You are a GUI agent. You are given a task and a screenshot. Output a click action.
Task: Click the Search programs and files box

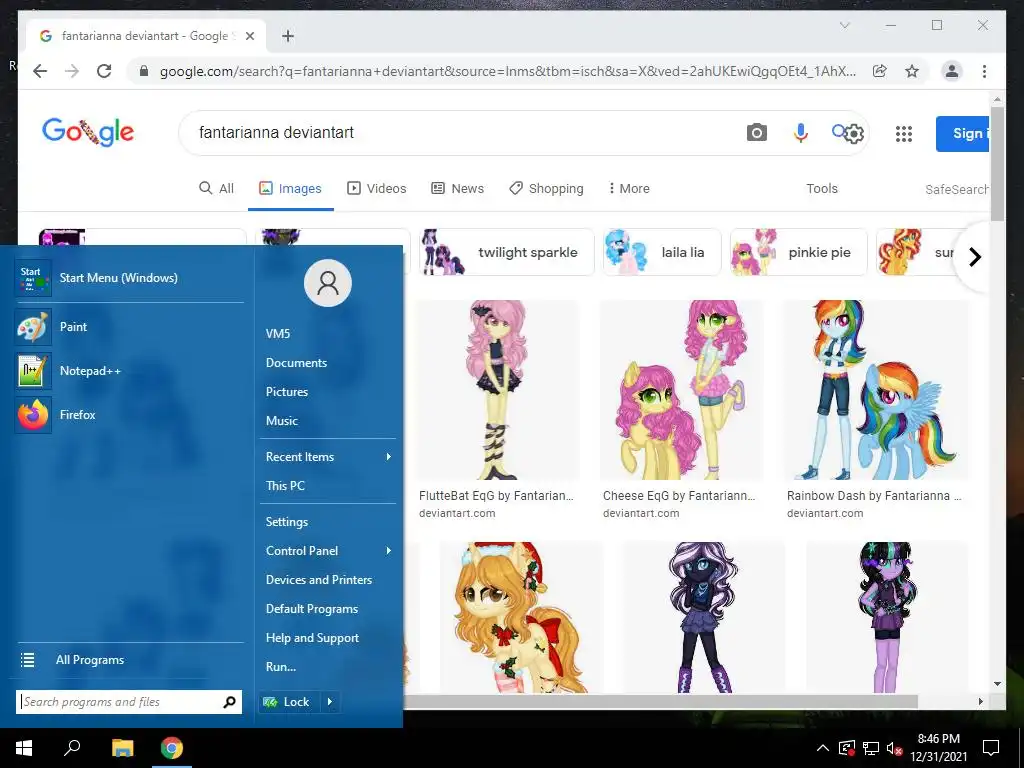coord(129,702)
